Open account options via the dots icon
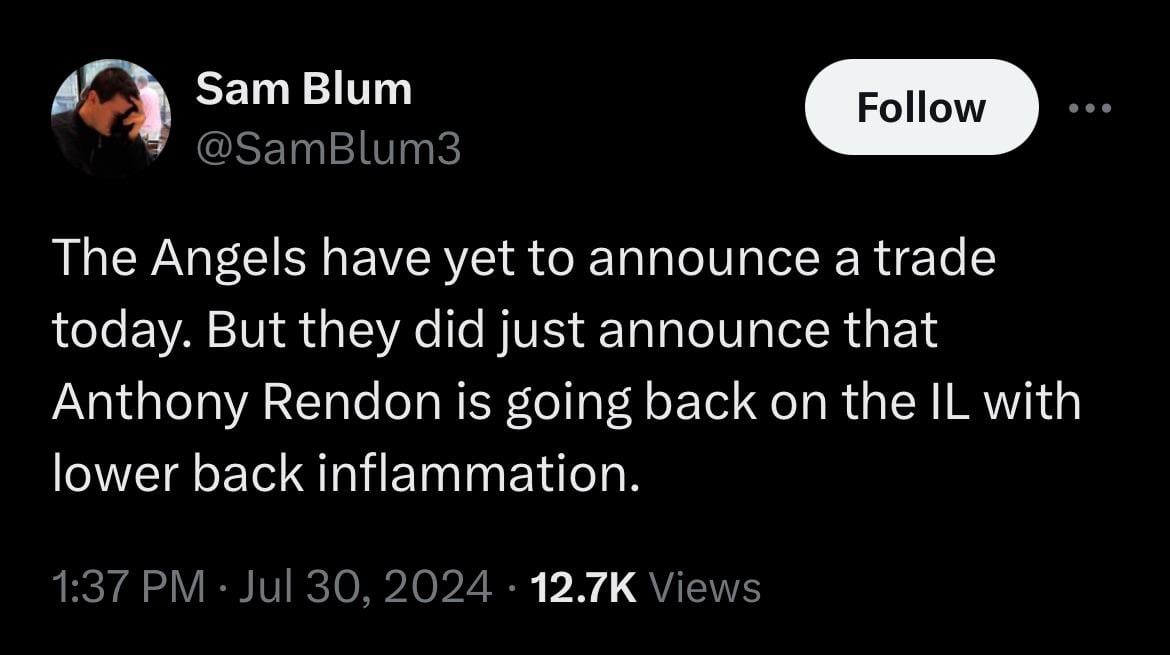 [1090, 108]
